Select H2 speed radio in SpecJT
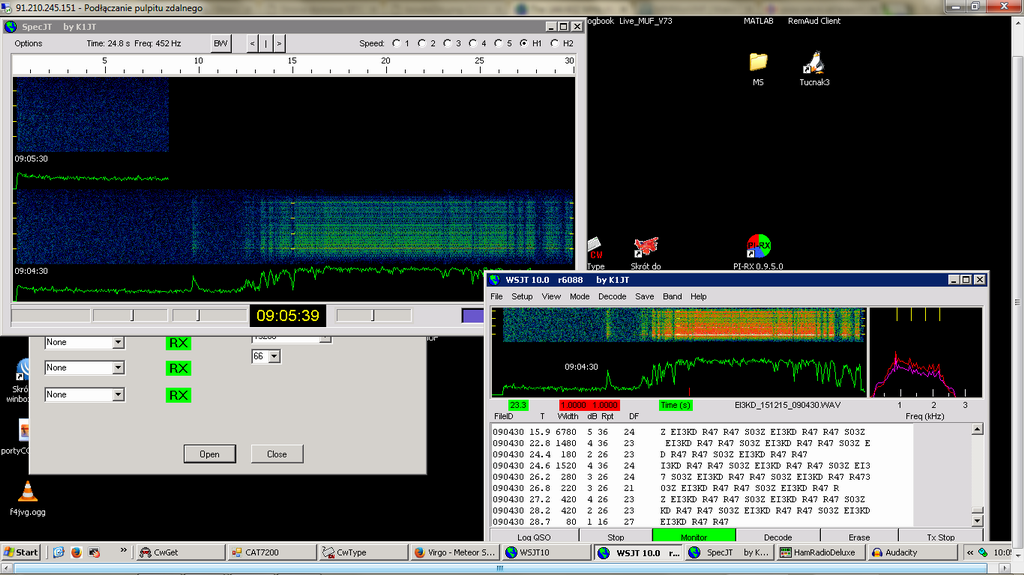Screen dimensions: 1024x575 (x=554, y=43)
